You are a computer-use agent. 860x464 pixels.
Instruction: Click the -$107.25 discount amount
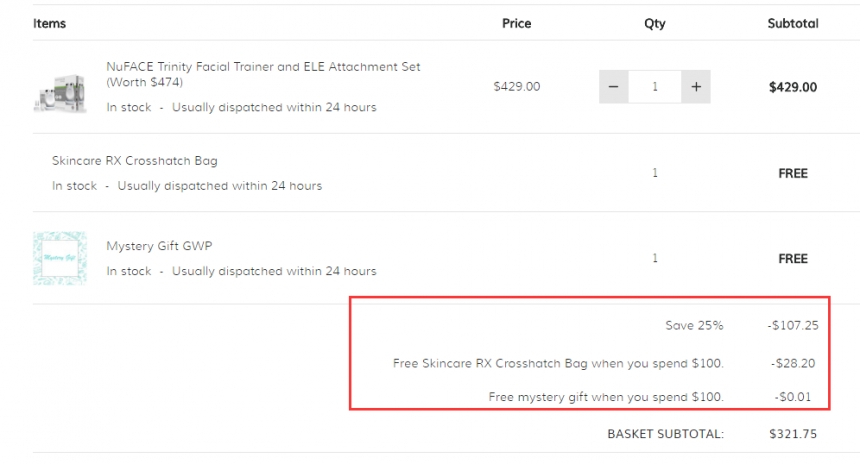(791, 326)
